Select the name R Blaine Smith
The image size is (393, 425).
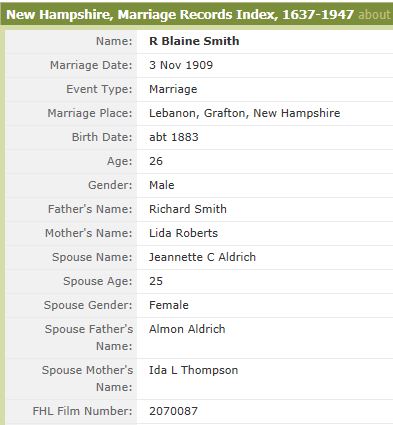[x=194, y=41]
